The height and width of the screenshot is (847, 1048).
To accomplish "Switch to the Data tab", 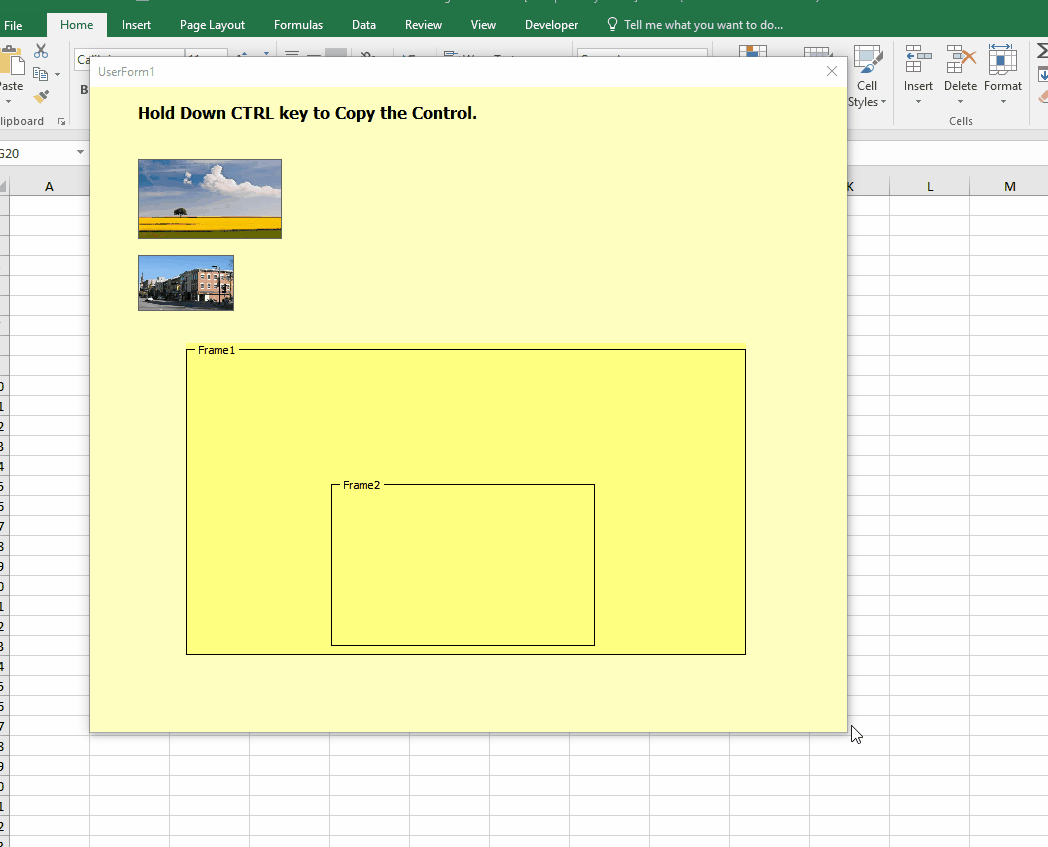I will [364, 25].
